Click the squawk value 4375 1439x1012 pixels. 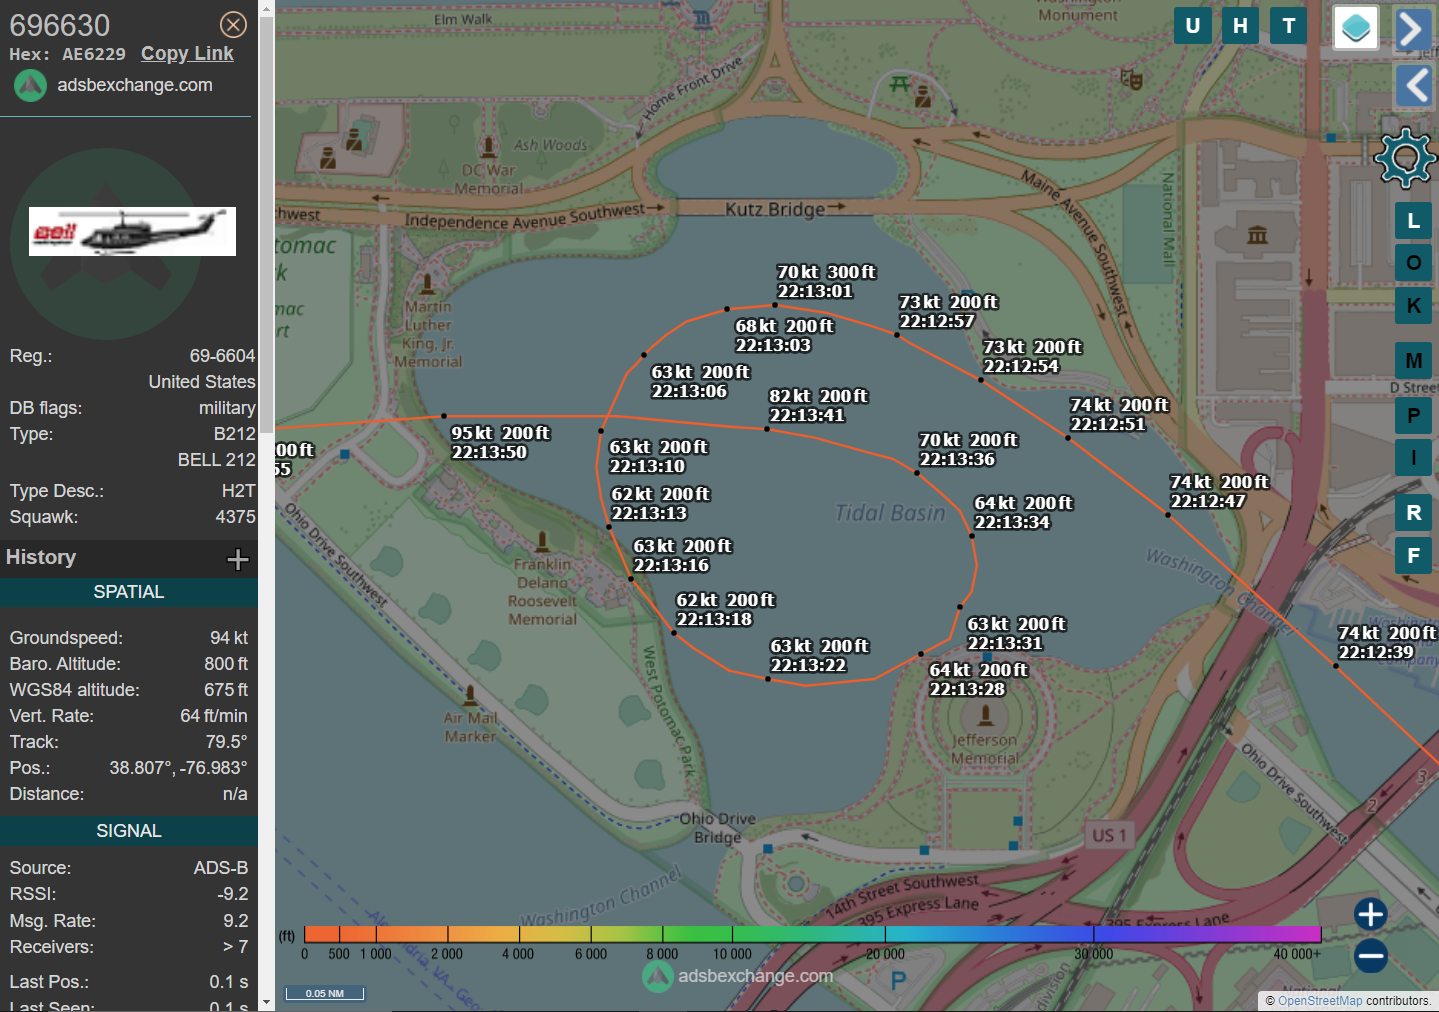coord(235,517)
